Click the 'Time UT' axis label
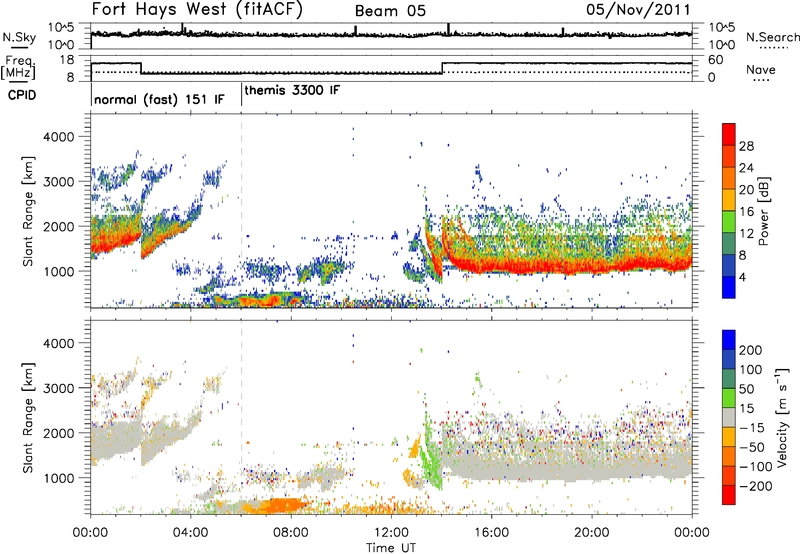 point(391,548)
